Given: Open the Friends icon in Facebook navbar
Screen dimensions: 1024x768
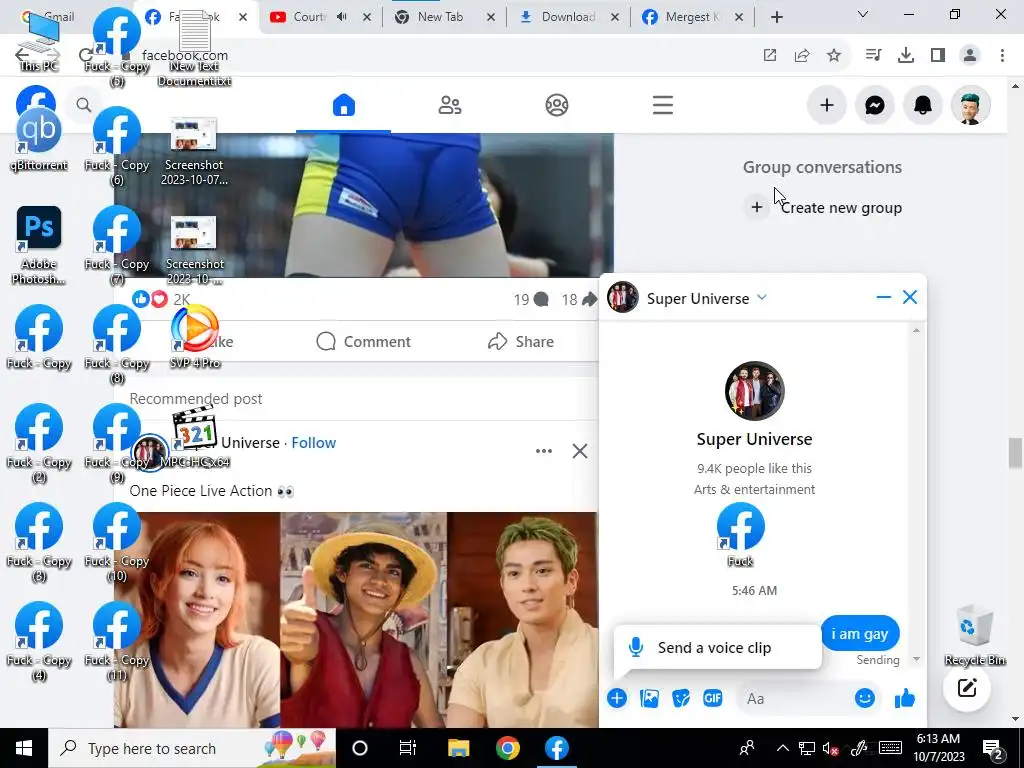Looking at the screenshot, I should (x=449, y=105).
